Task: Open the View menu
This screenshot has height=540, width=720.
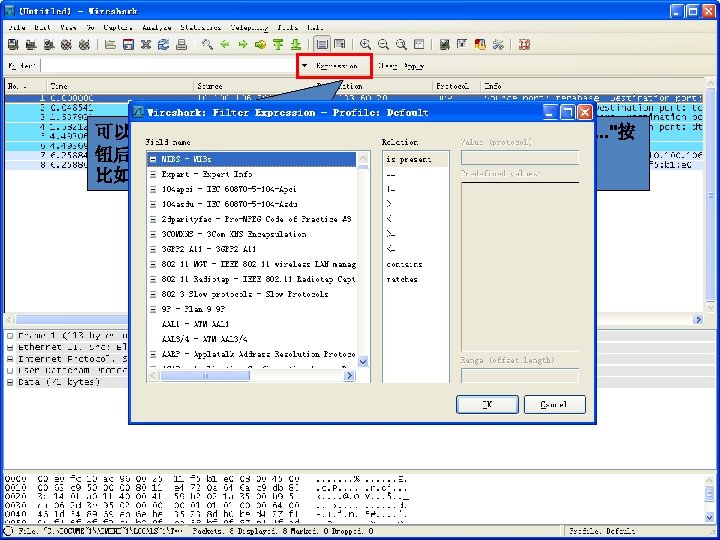Action: 68,28
